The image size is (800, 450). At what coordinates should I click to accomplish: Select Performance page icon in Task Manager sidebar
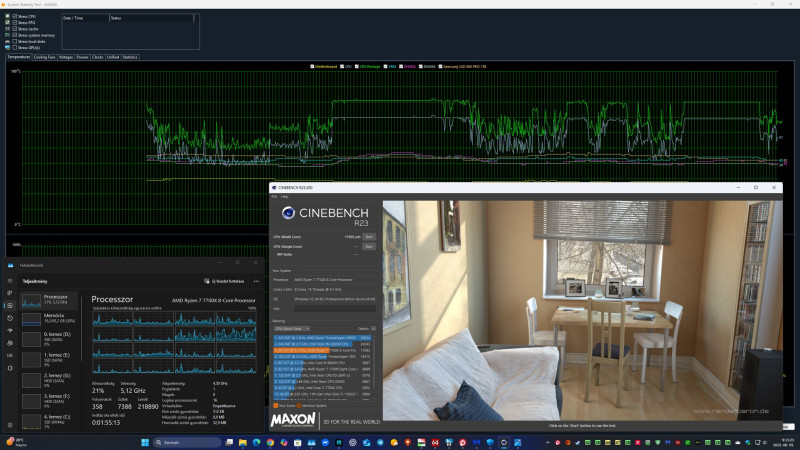pyautogui.click(x=10, y=306)
